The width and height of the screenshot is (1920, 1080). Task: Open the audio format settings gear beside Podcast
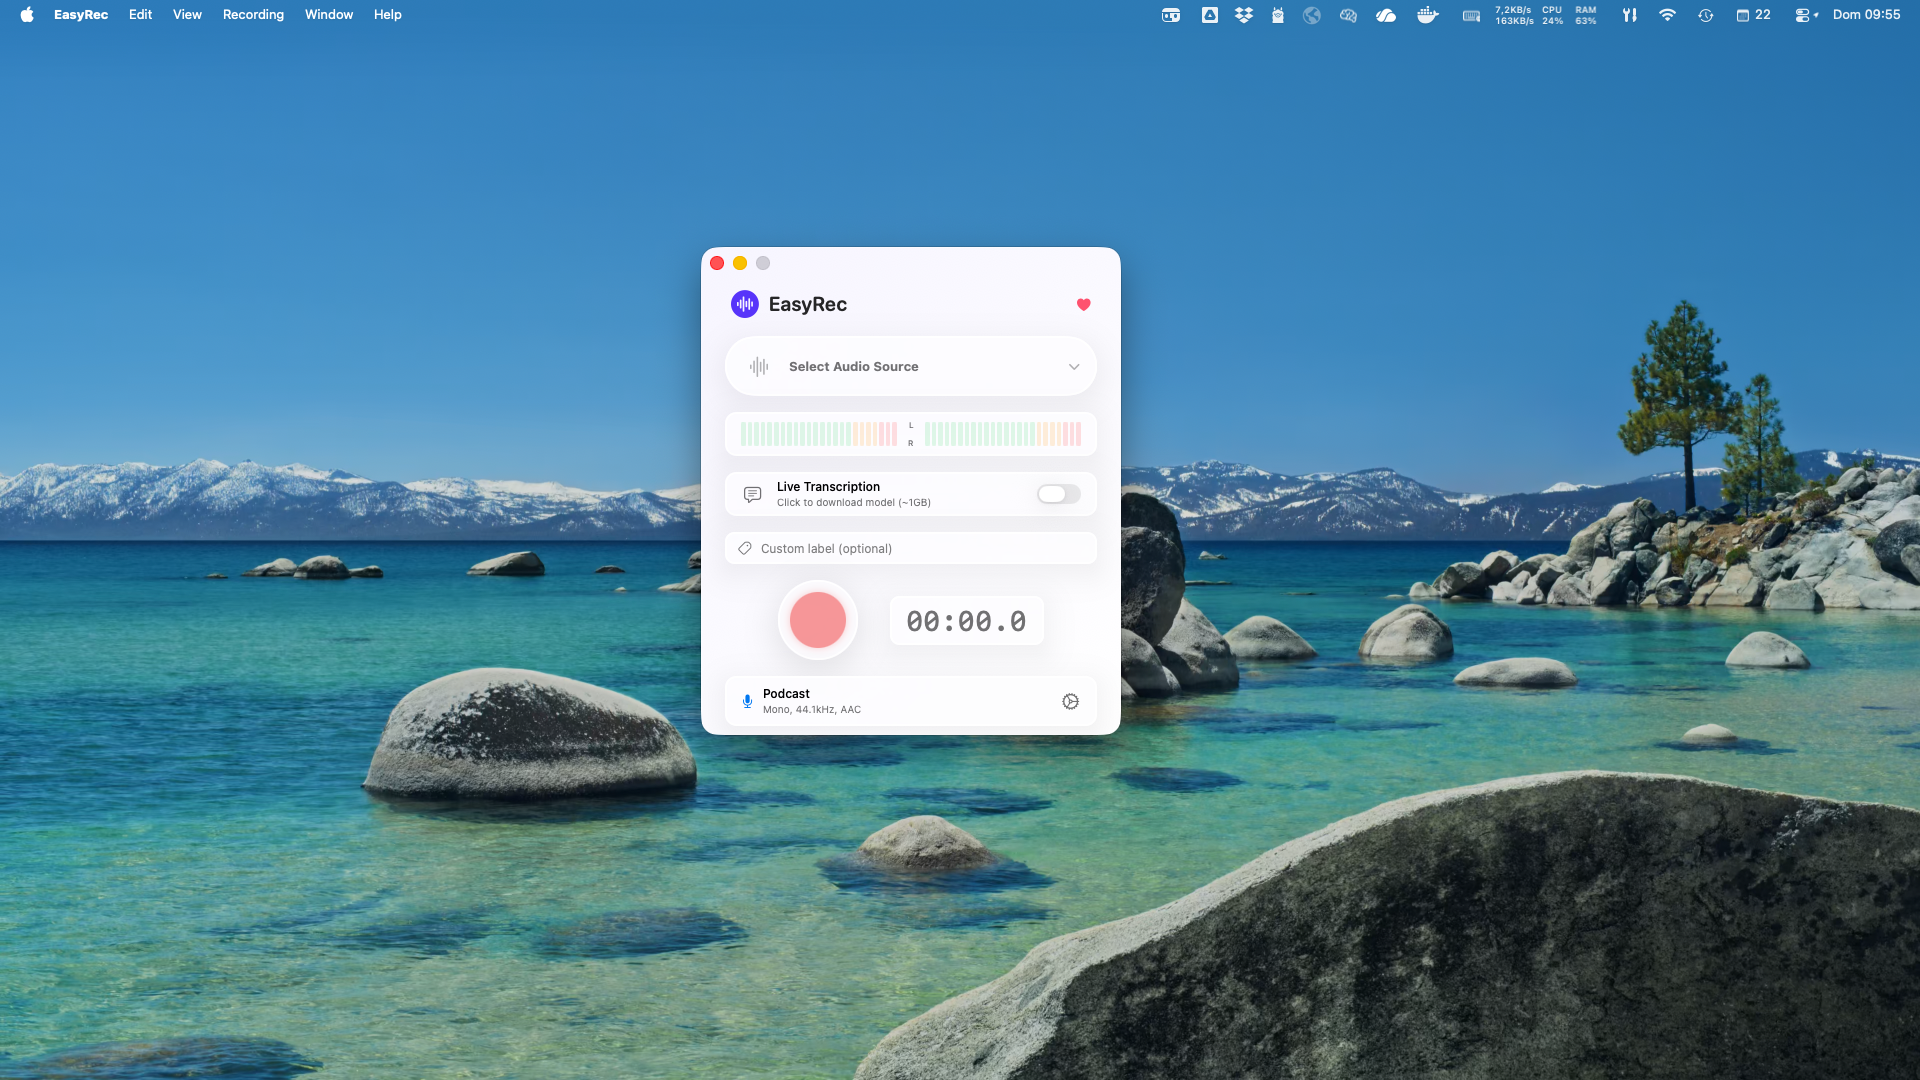tap(1070, 701)
